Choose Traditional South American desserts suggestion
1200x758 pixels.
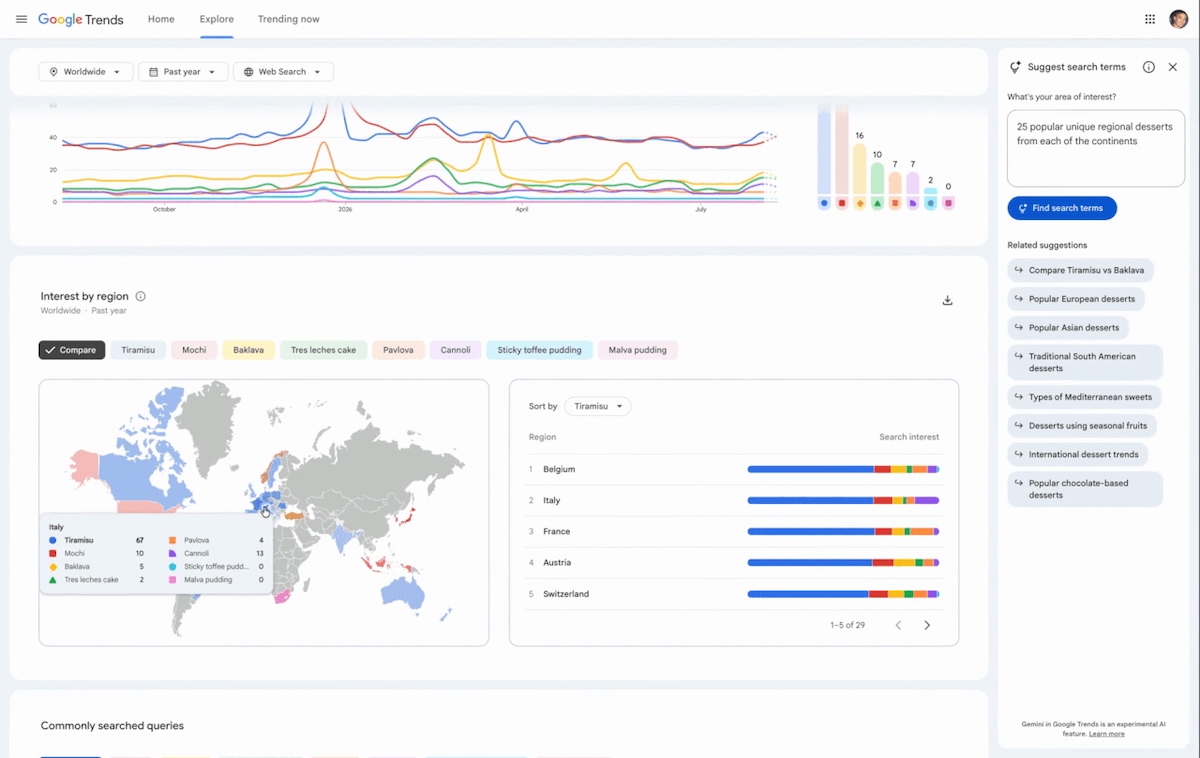pos(1085,362)
